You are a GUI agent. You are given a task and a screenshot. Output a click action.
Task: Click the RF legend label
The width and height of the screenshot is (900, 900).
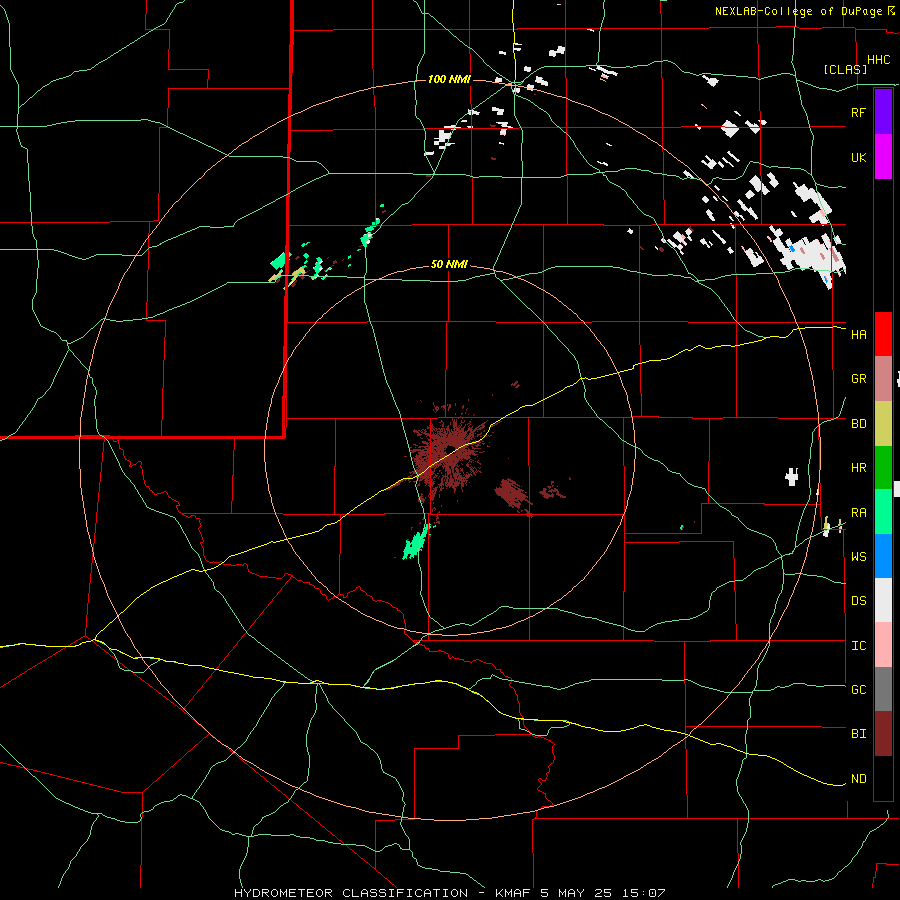click(x=858, y=112)
